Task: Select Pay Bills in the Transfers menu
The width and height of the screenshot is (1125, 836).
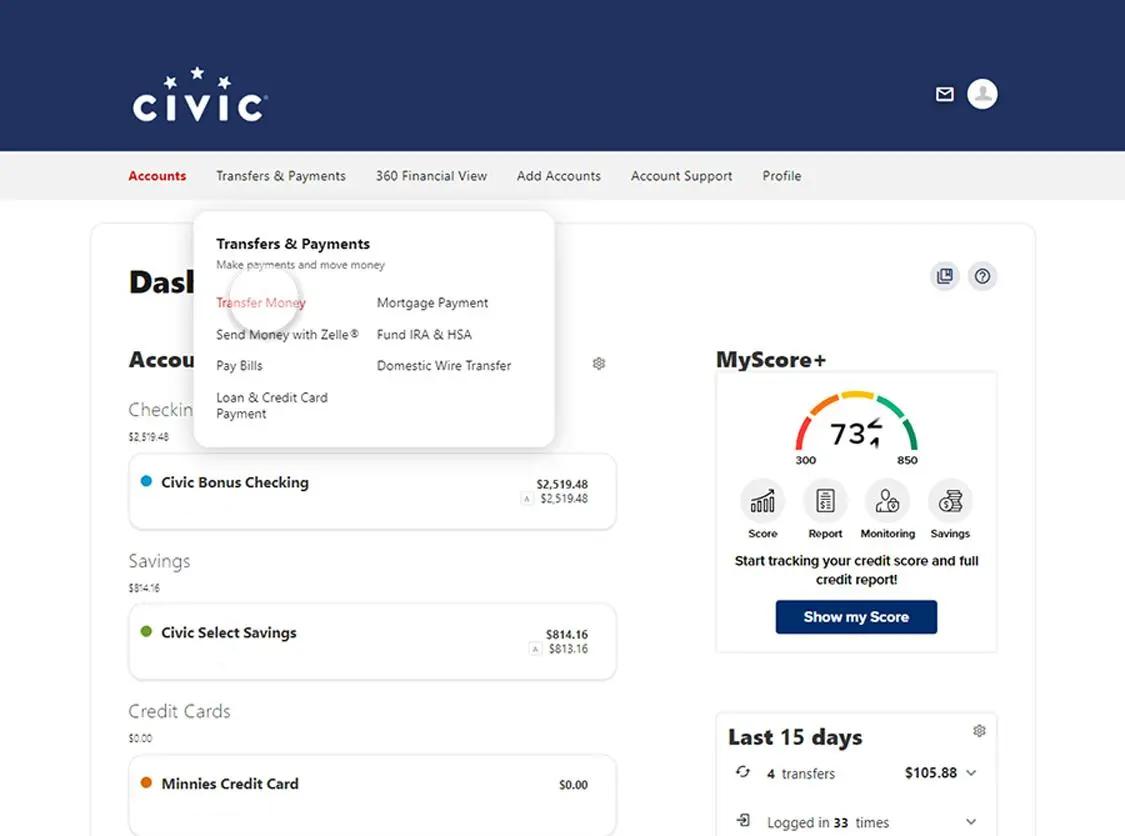Action: (239, 365)
